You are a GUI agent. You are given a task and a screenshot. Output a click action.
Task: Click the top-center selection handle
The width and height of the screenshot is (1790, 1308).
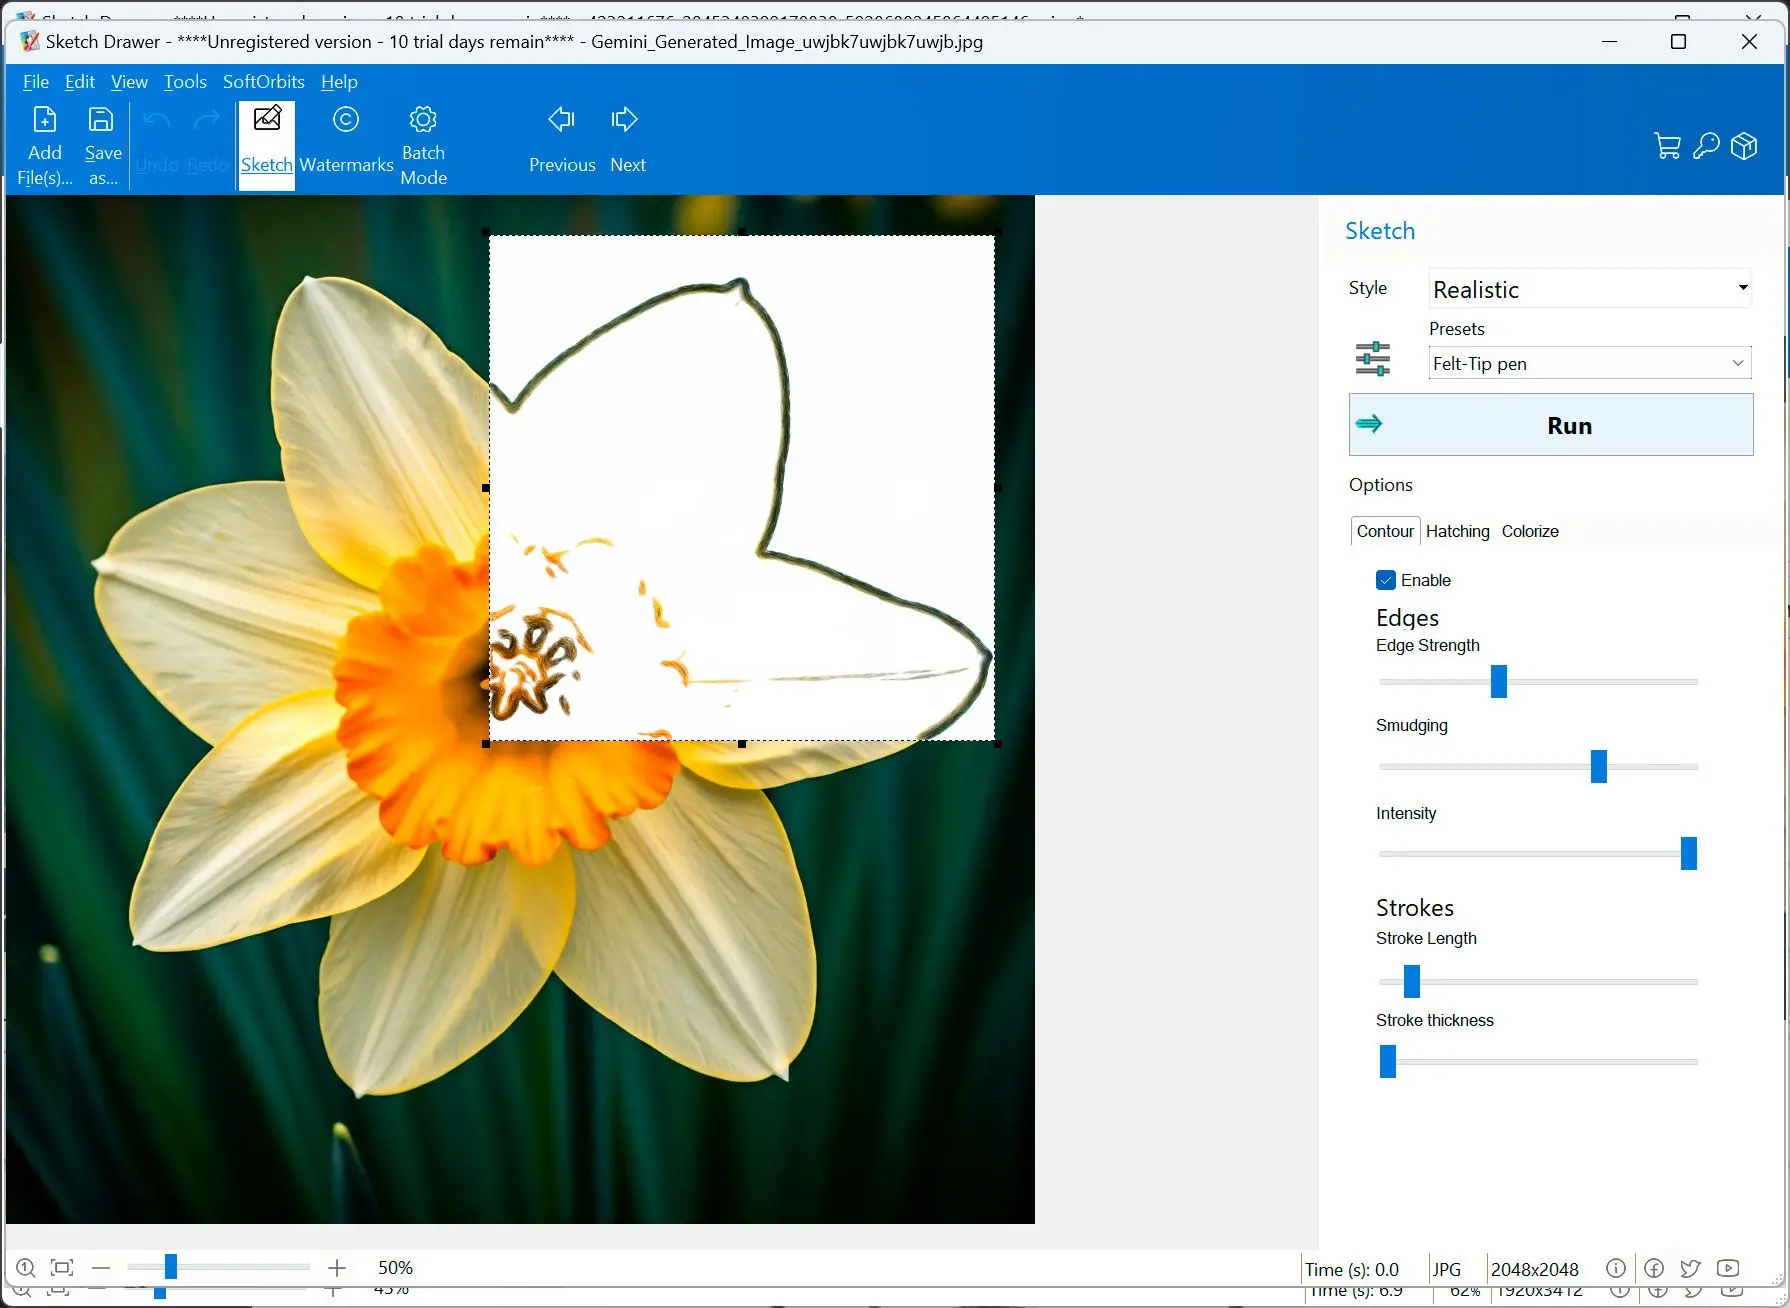(x=741, y=233)
